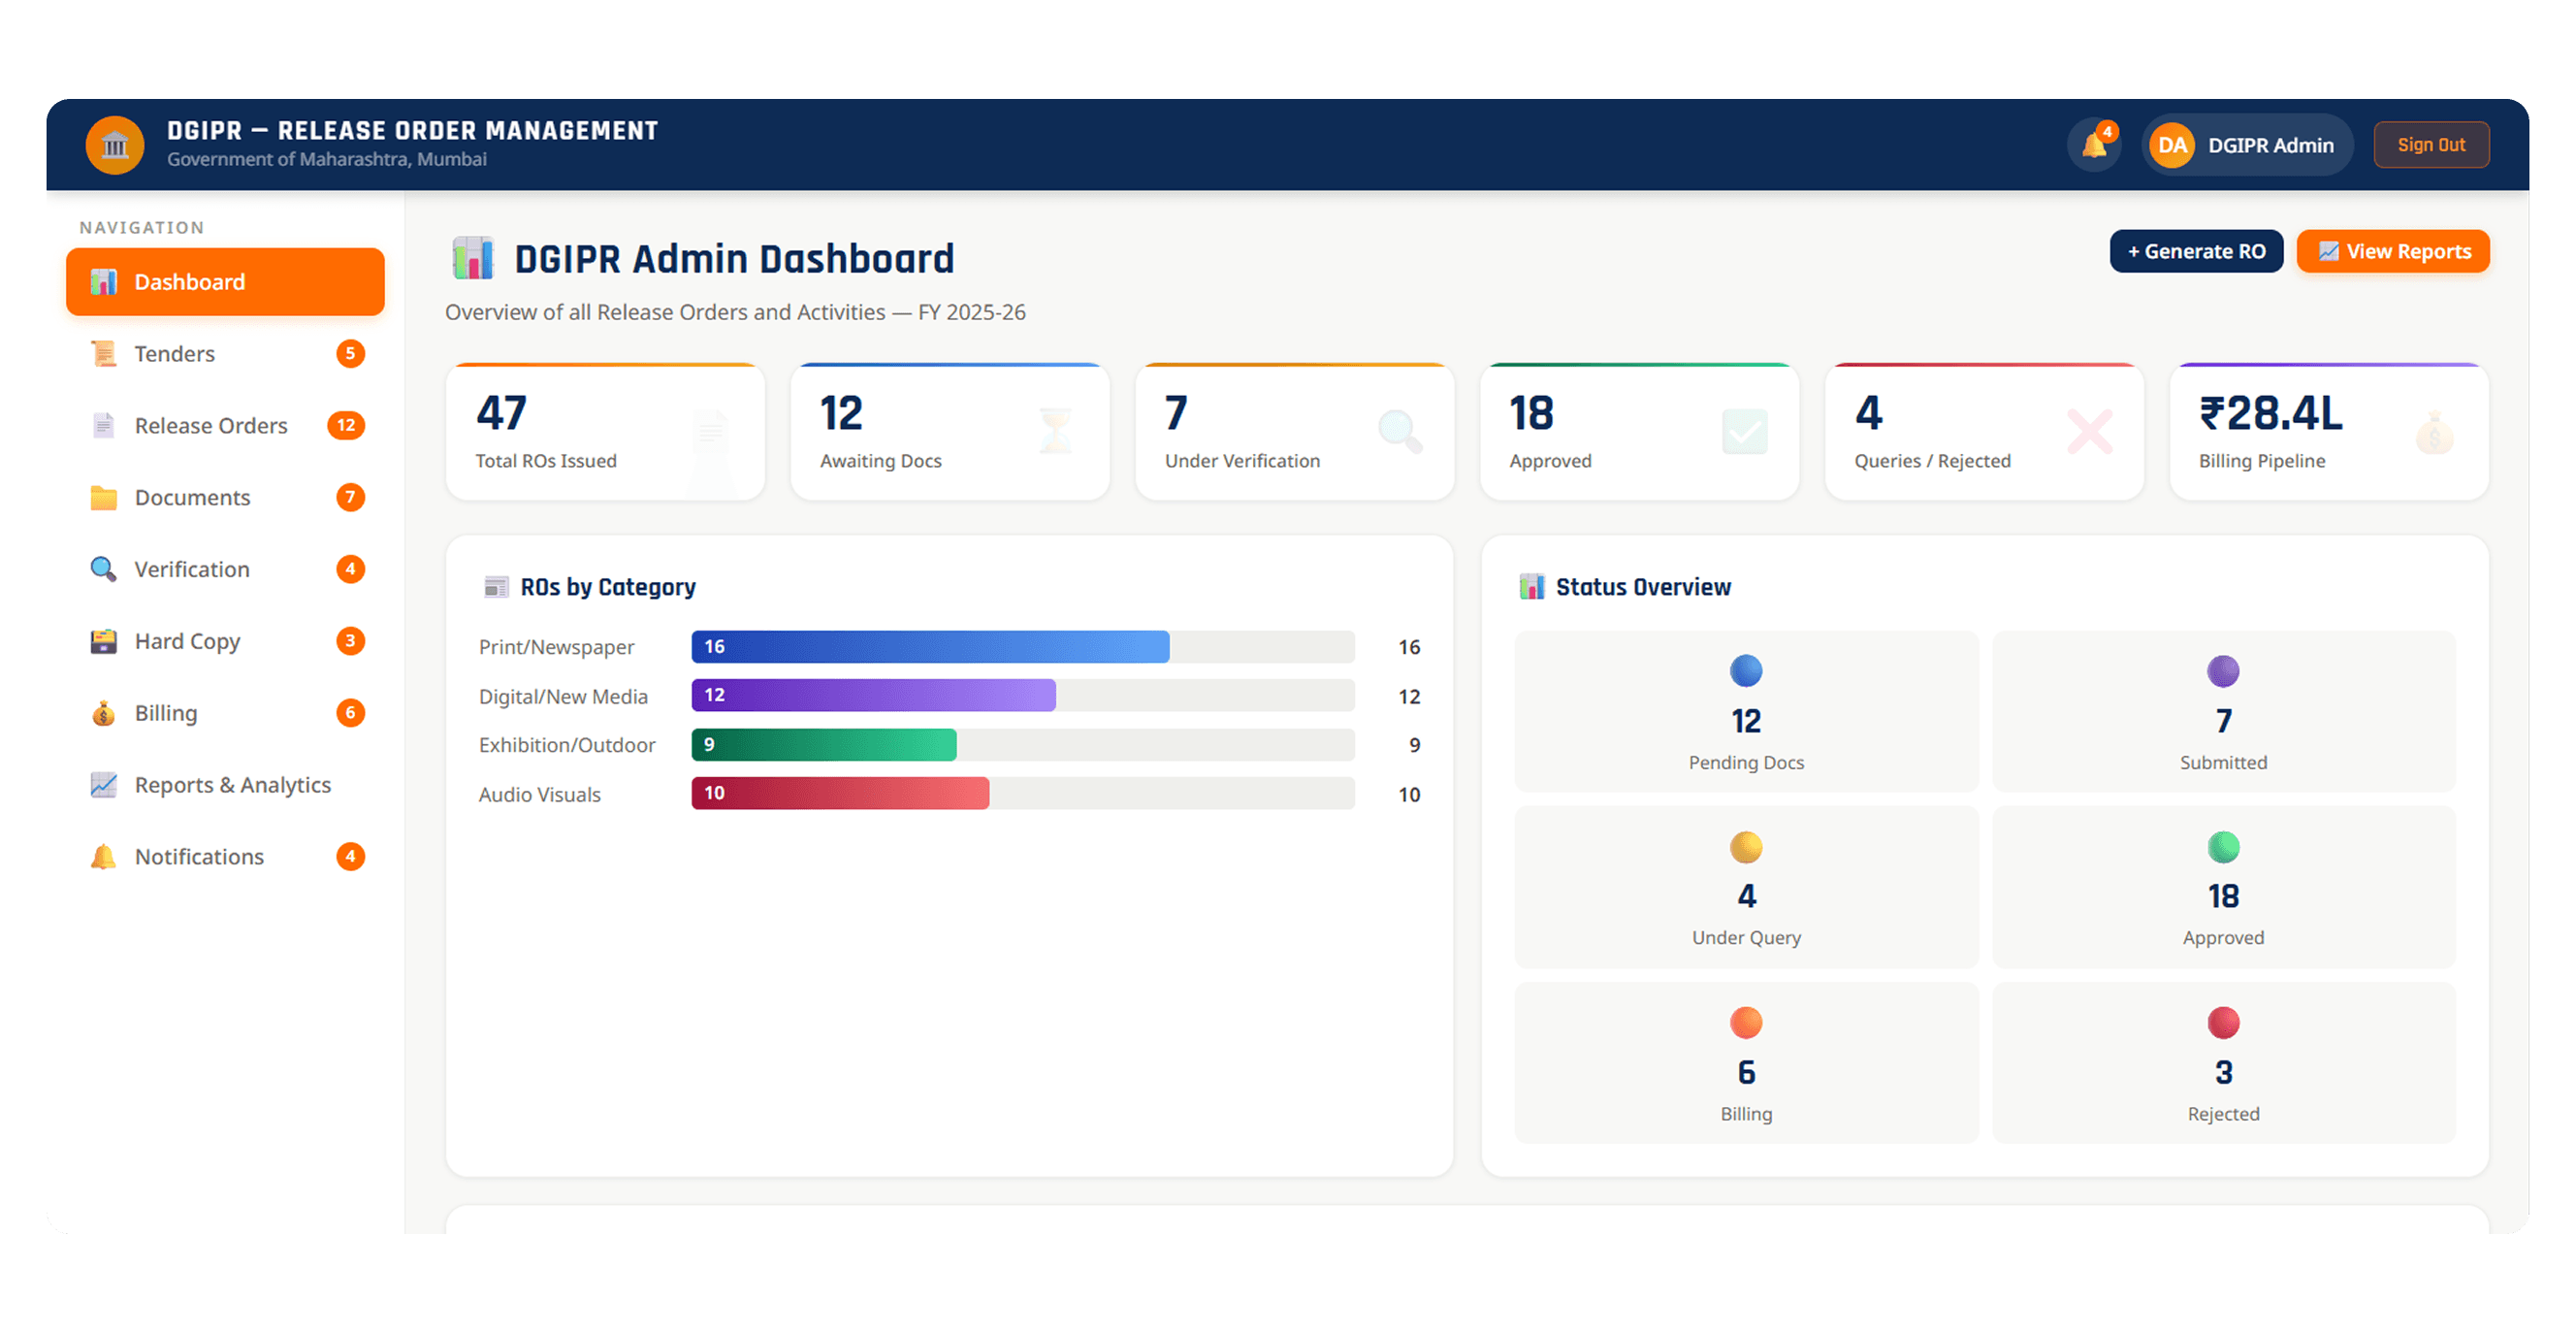This screenshot has width=2576, height=1333.
Task: Click the DA avatar circle
Action: click(x=2171, y=146)
